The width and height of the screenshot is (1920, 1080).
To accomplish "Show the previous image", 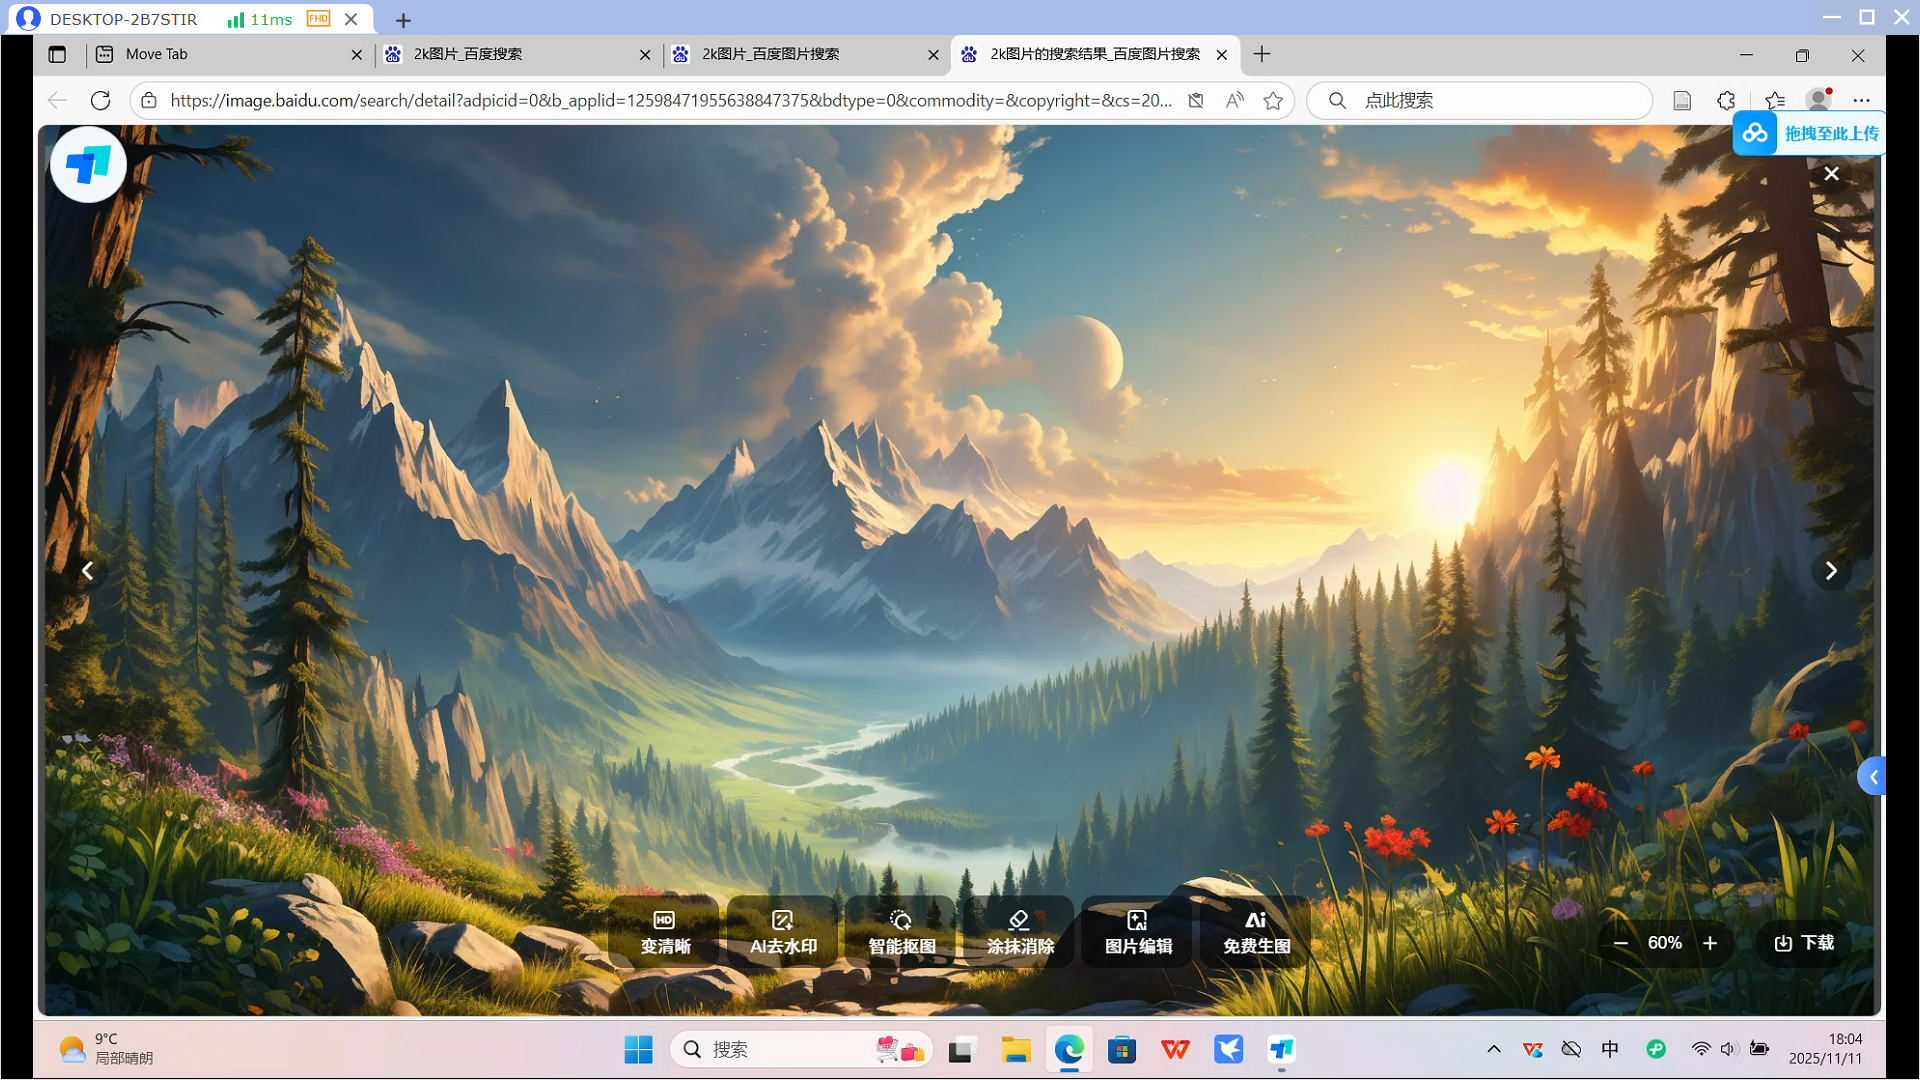I will point(88,571).
